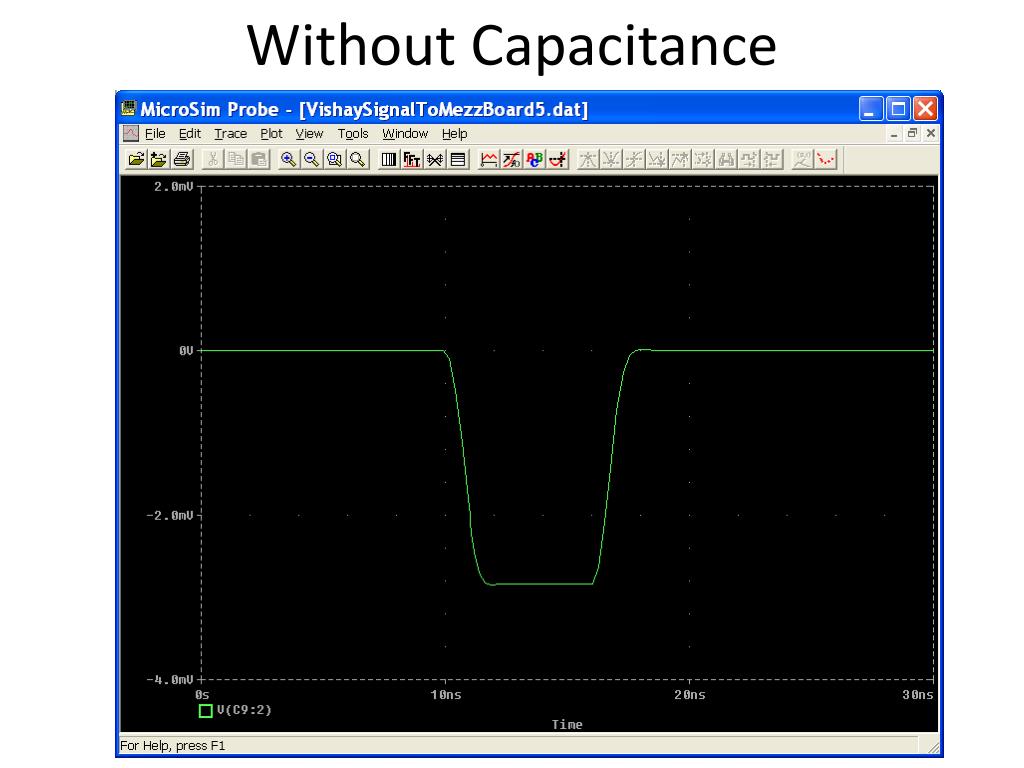Viewport: 1024px width, 768px height.
Task: Open the Help menu
Action: coord(455,134)
